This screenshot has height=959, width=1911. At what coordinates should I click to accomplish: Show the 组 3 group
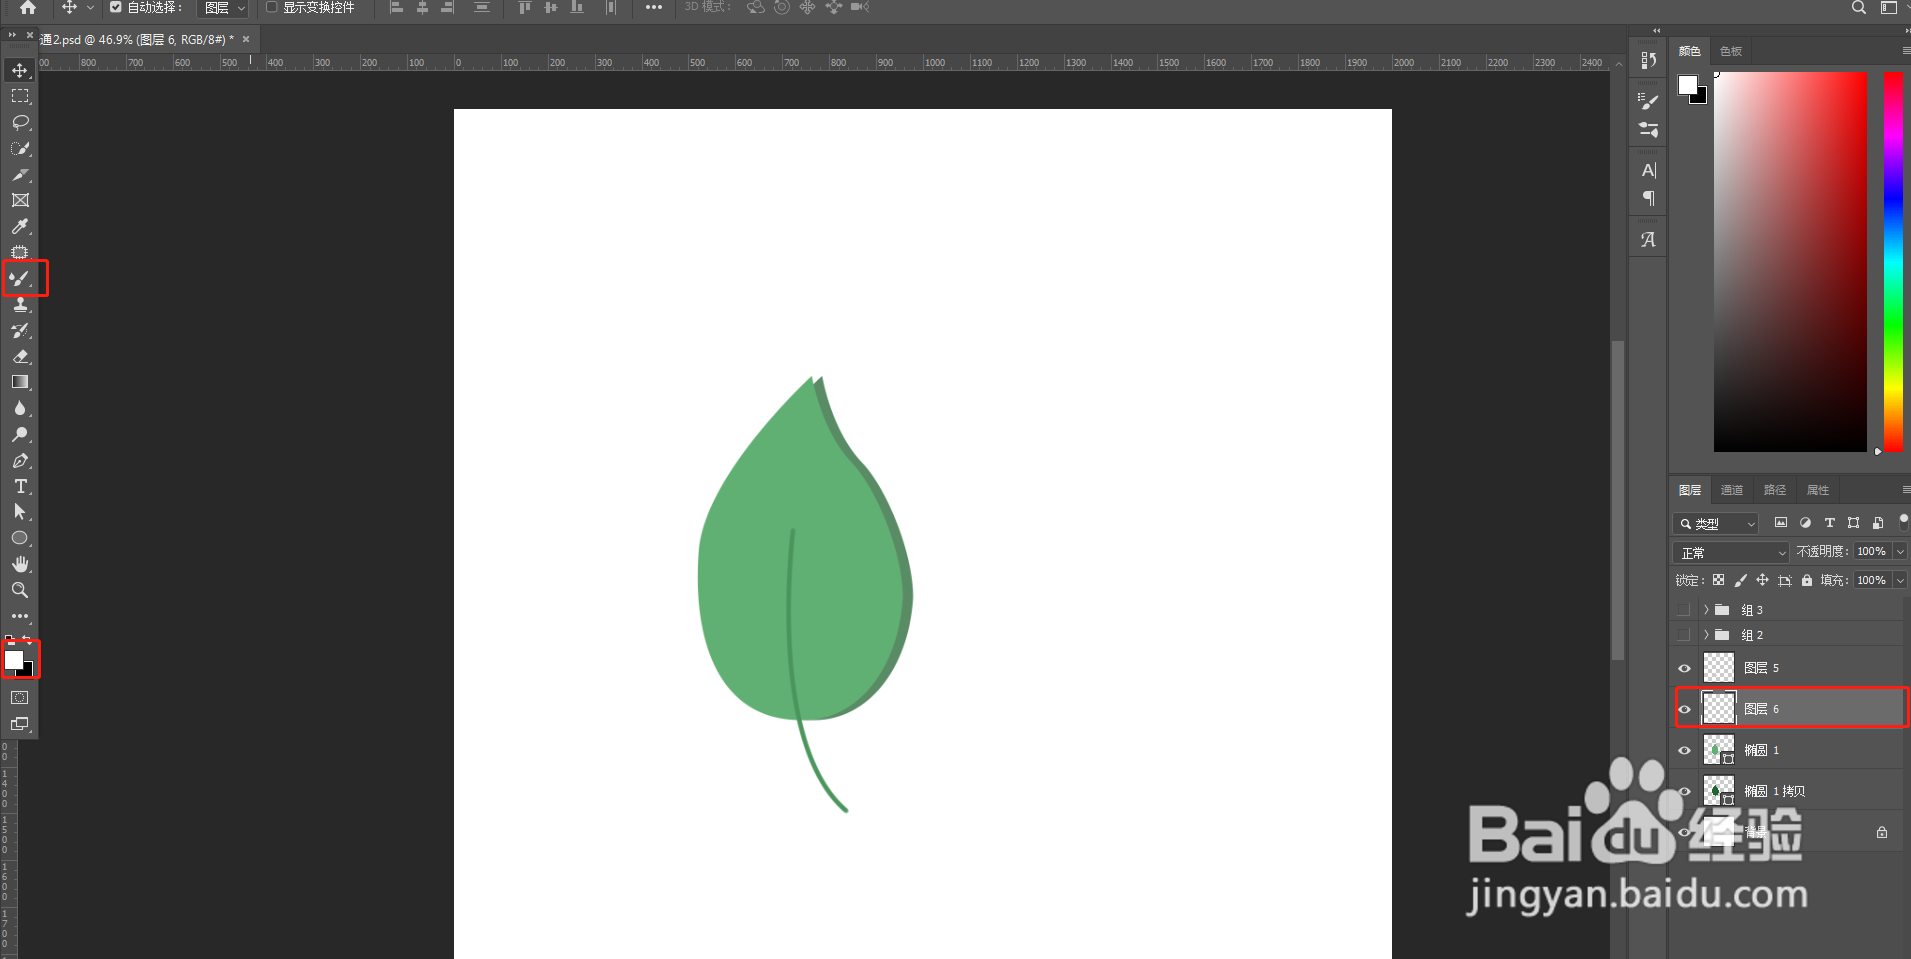click(x=1685, y=609)
